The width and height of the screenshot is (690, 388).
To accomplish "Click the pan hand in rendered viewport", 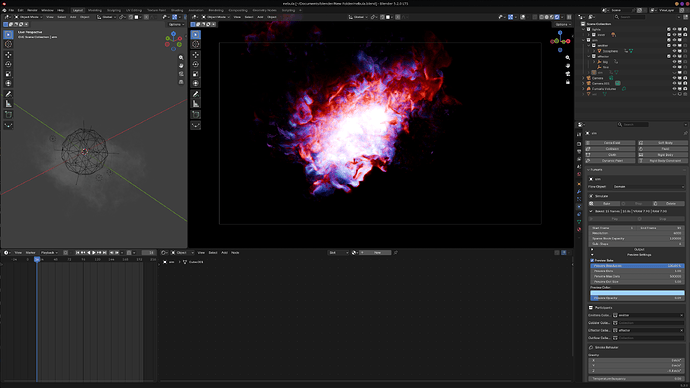I will [568, 66].
